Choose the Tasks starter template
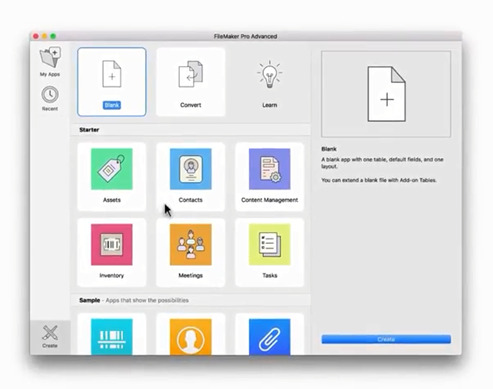The width and height of the screenshot is (493, 389). click(269, 252)
